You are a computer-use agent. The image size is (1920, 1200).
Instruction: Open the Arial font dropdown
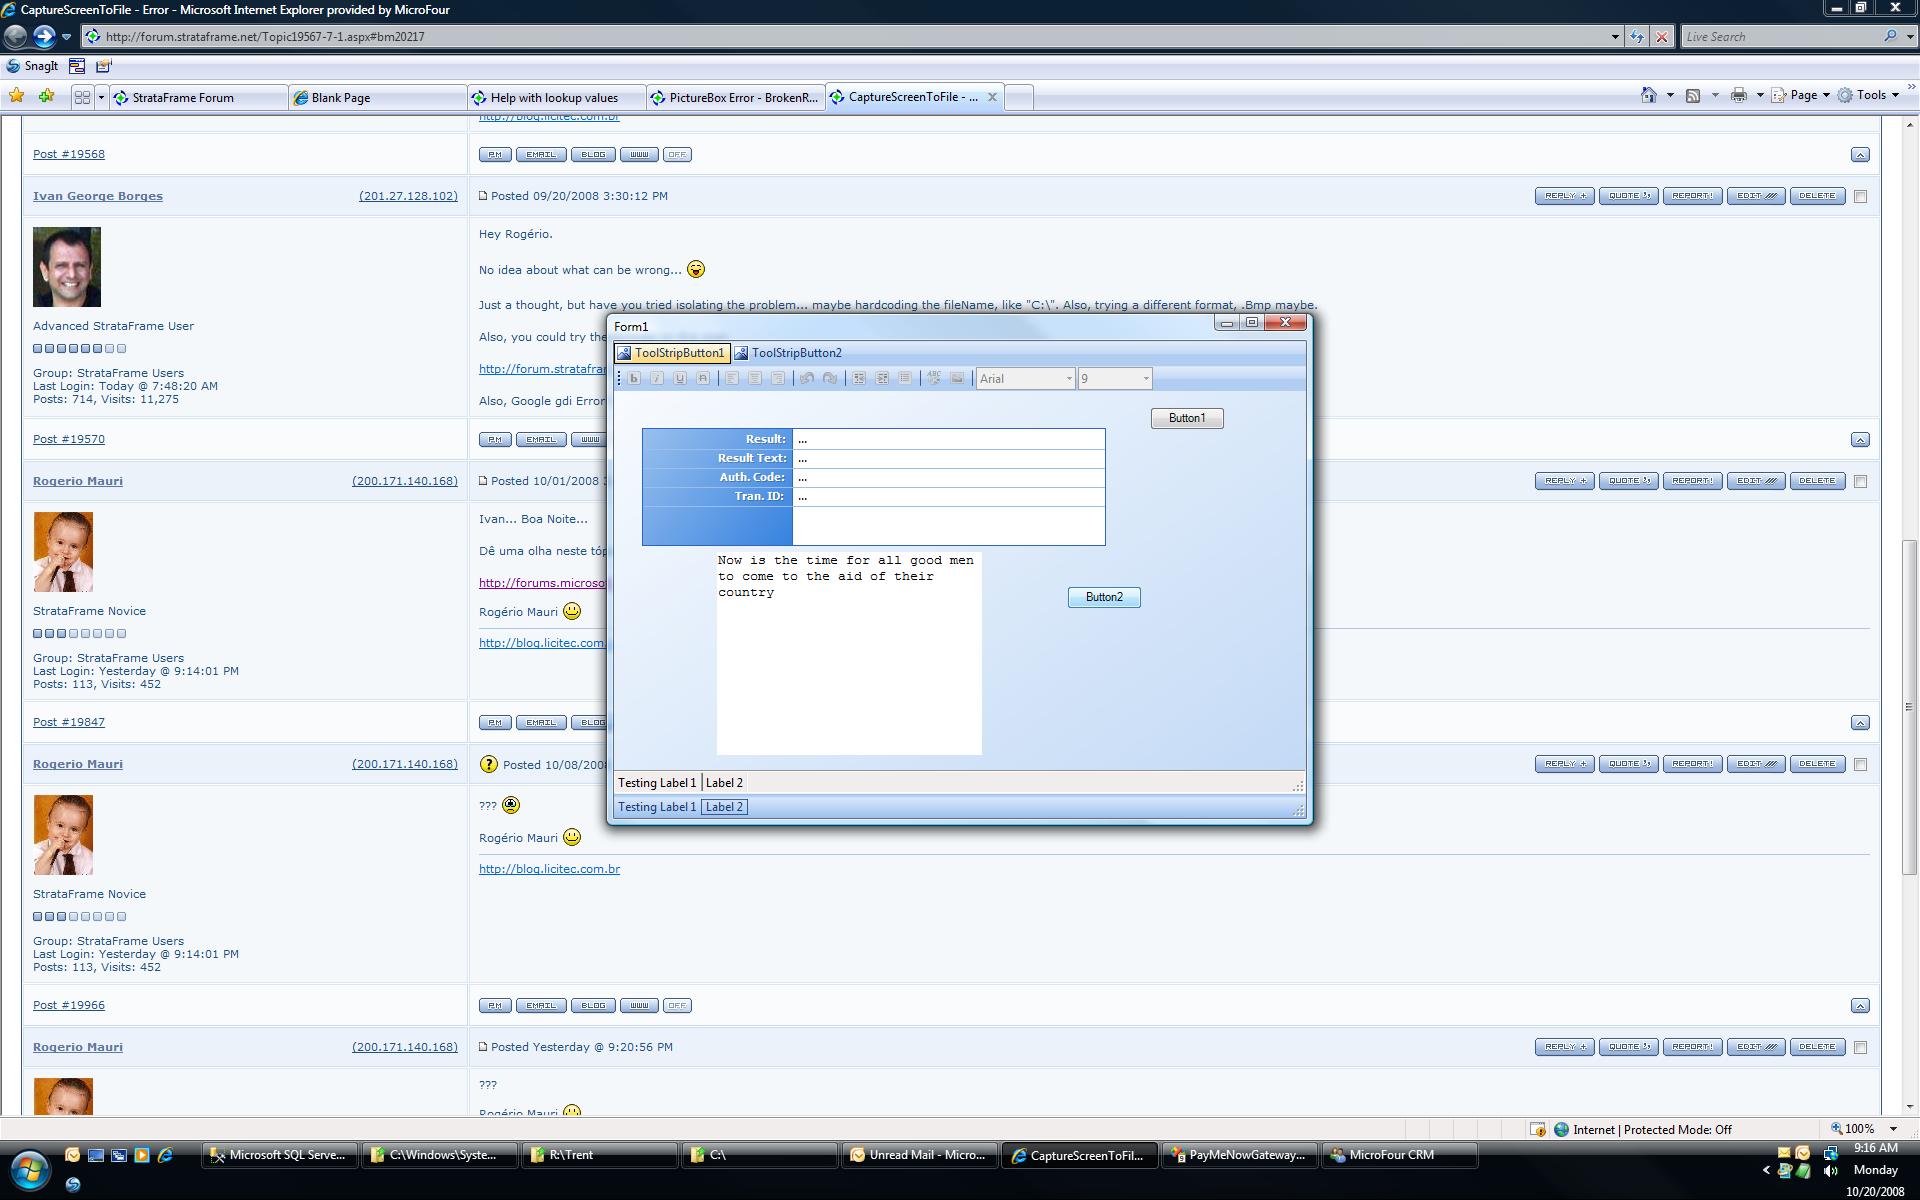coord(1068,379)
